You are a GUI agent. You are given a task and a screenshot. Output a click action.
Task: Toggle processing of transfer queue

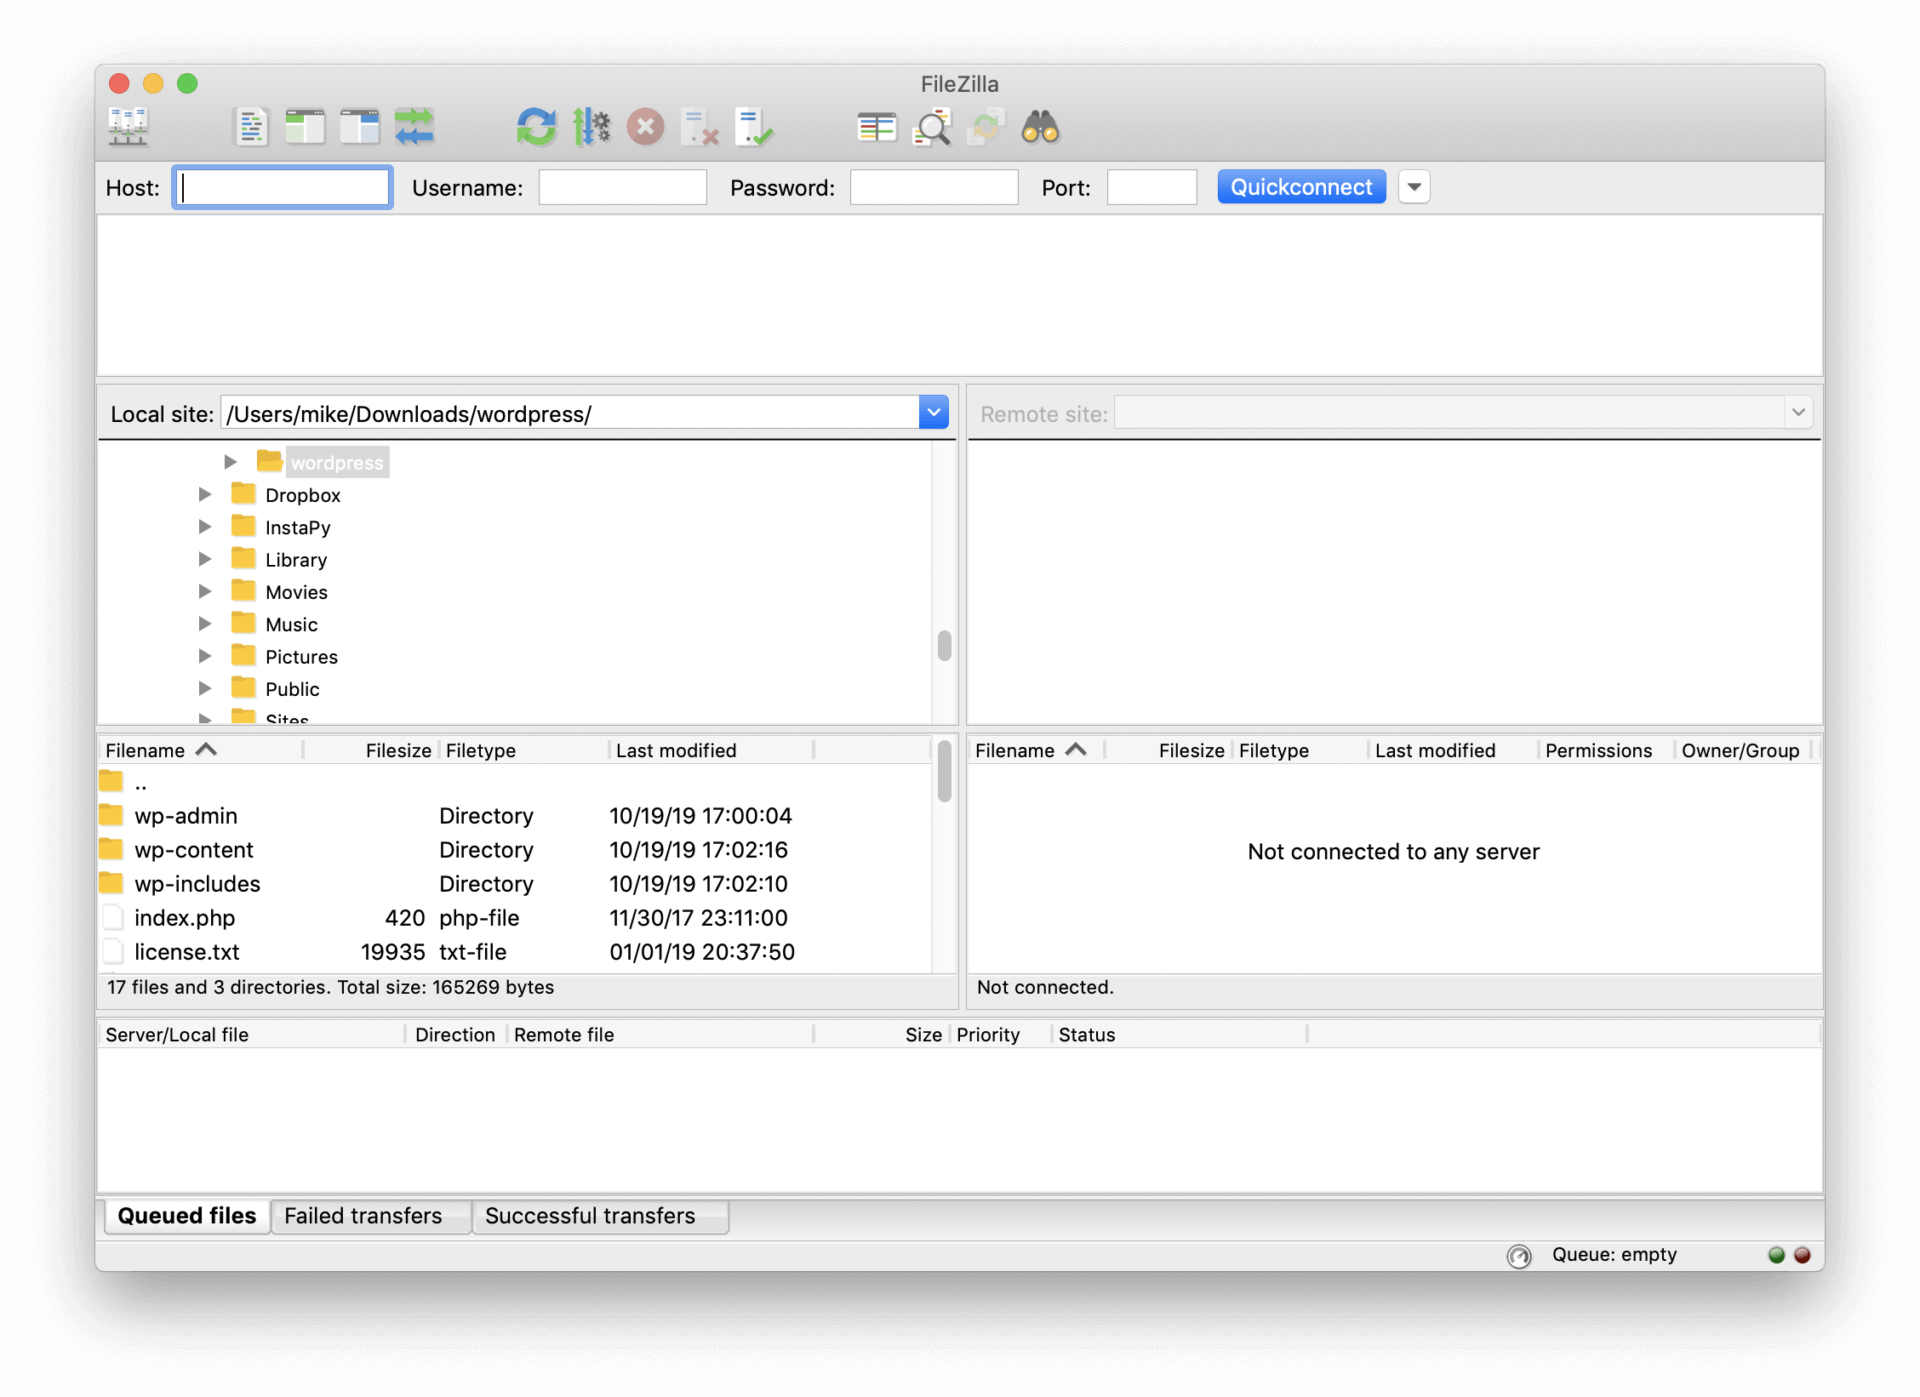(x=591, y=127)
